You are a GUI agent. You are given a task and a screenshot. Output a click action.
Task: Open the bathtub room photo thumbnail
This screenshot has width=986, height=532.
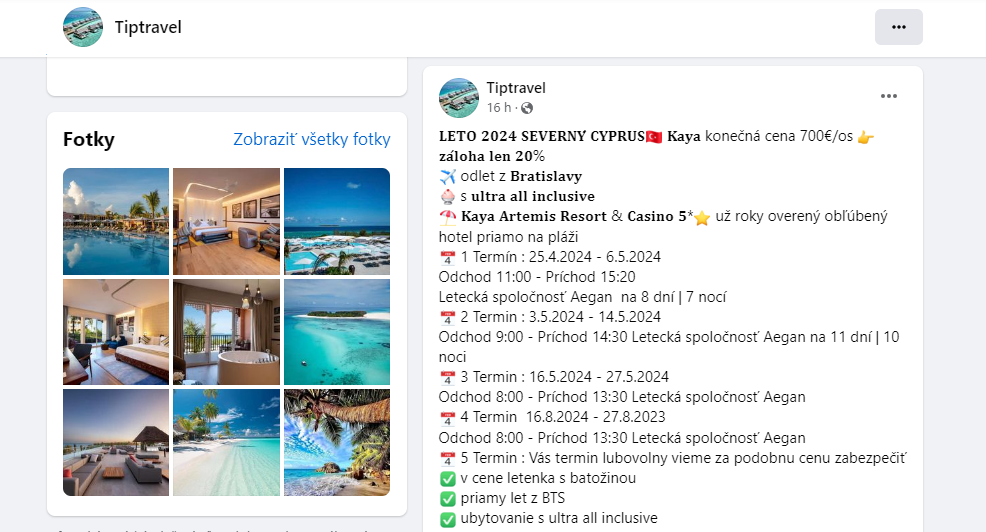(226, 332)
